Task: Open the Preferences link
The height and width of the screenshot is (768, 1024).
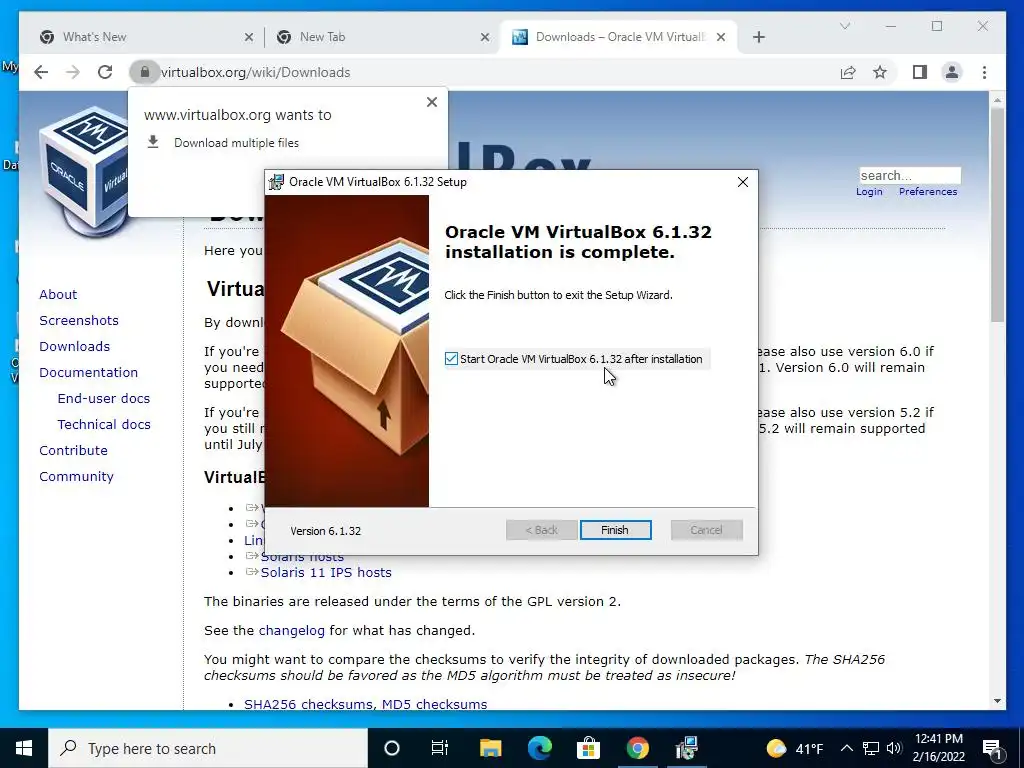Action: pos(928,191)
